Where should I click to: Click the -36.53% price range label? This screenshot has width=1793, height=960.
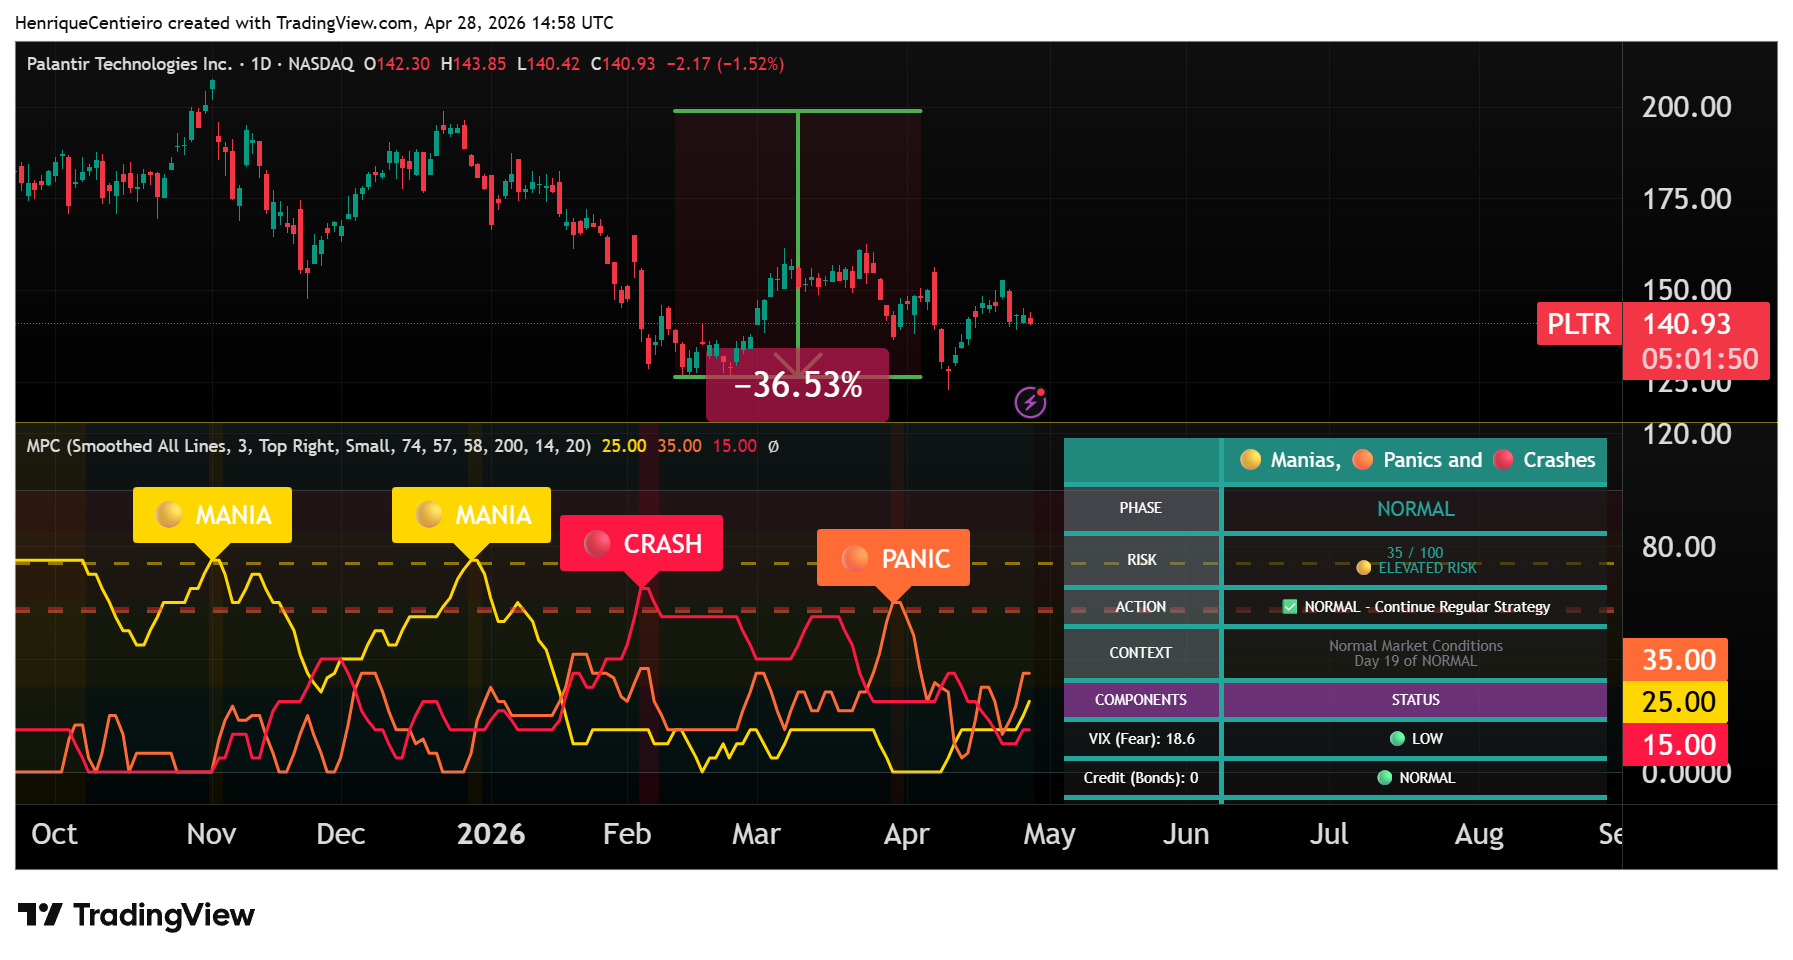click(797, 385)
